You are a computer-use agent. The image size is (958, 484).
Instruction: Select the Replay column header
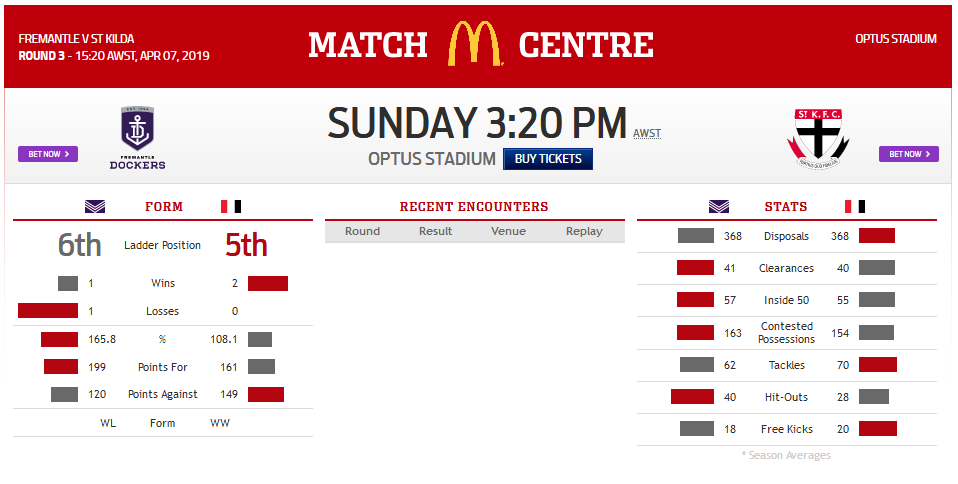584,231
